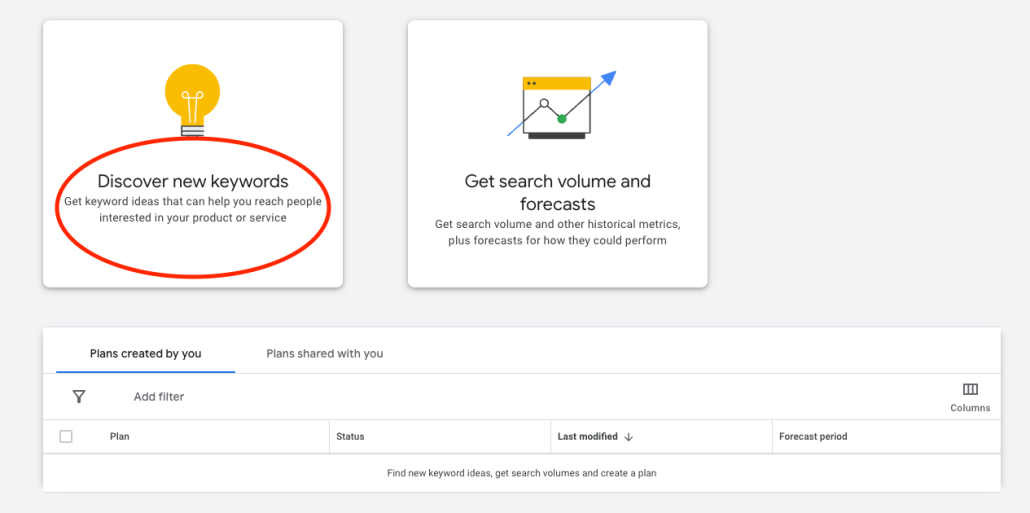Sort by the Last modified column header
The image size is (1030, 513).
click(587, 437)
